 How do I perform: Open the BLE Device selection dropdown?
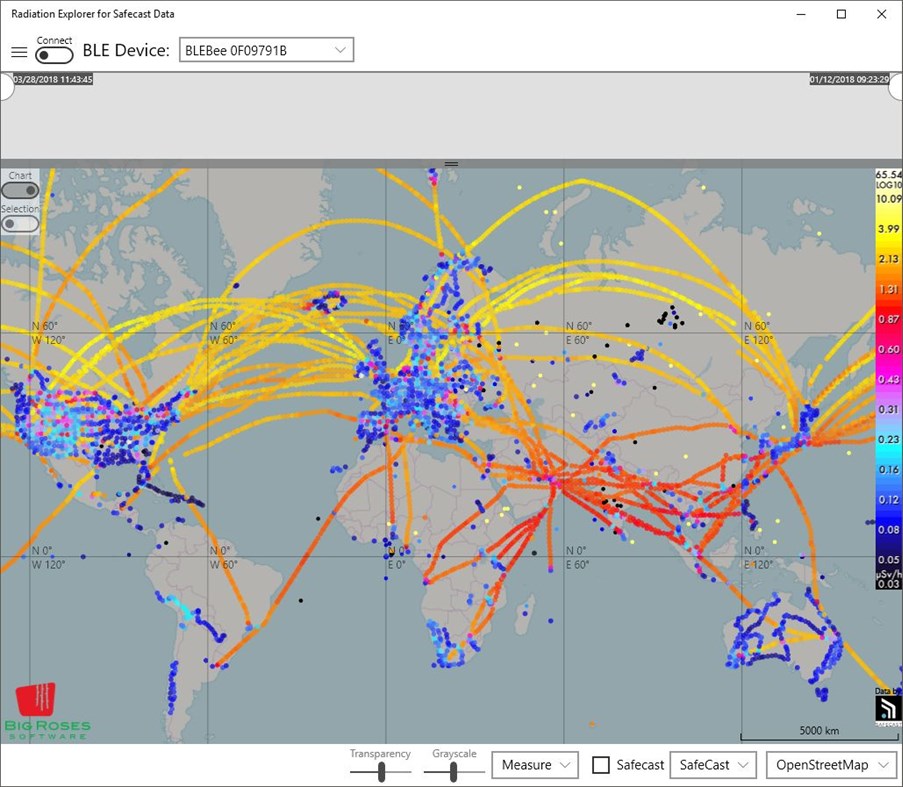[x=343, y=49]
